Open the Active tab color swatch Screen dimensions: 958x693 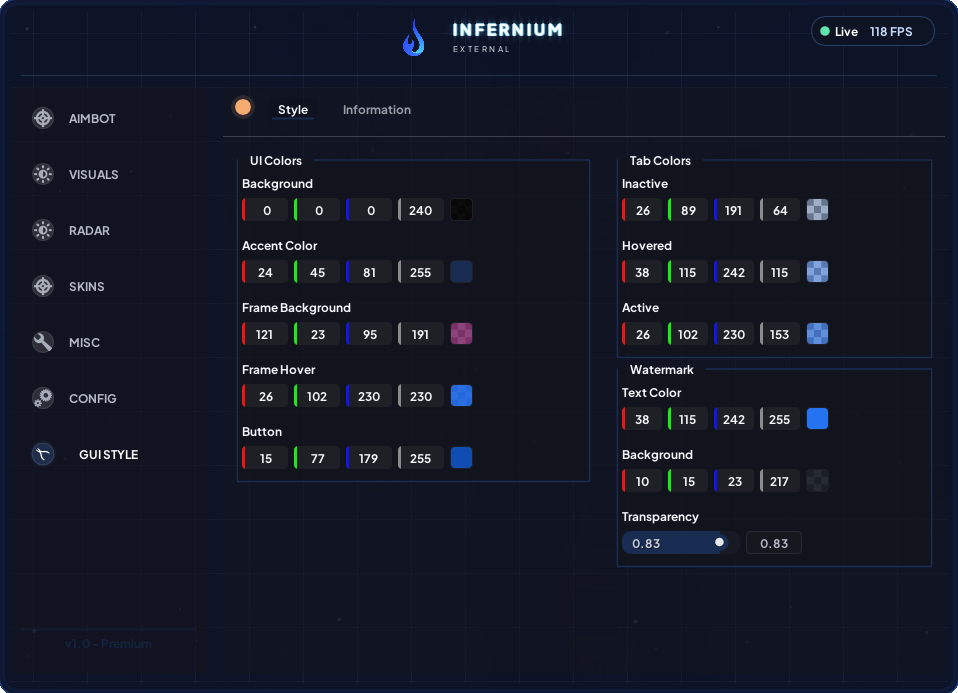pyautogui.click(x=817, y=334)
